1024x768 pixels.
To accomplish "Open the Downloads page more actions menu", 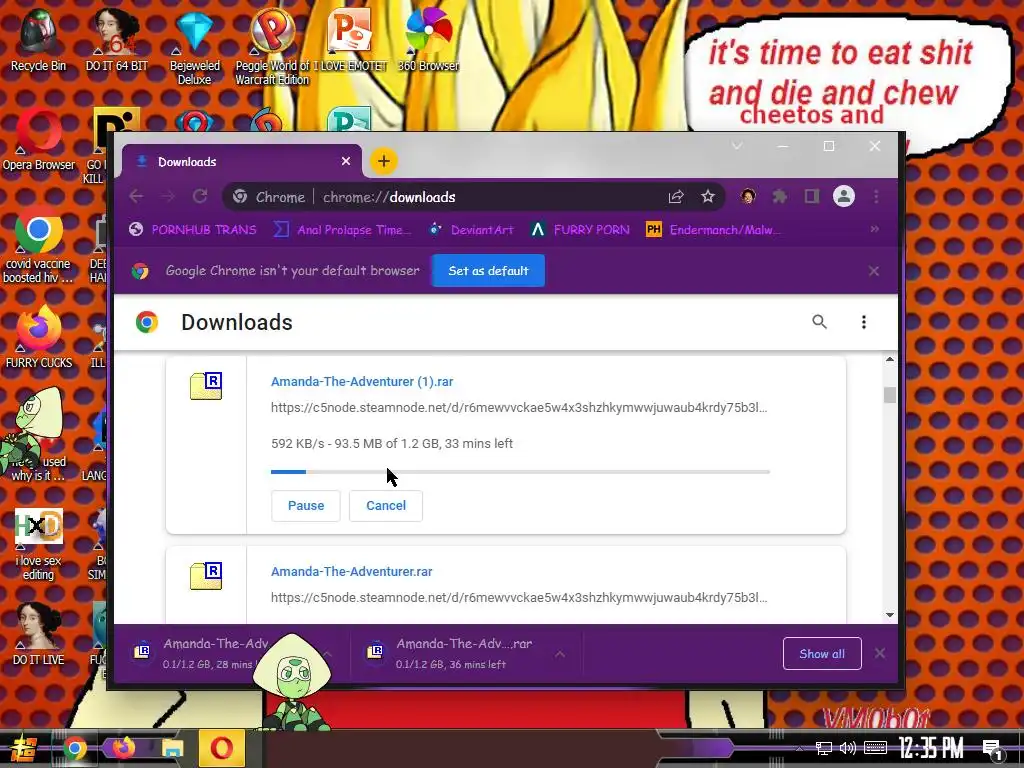I will 863,322.
